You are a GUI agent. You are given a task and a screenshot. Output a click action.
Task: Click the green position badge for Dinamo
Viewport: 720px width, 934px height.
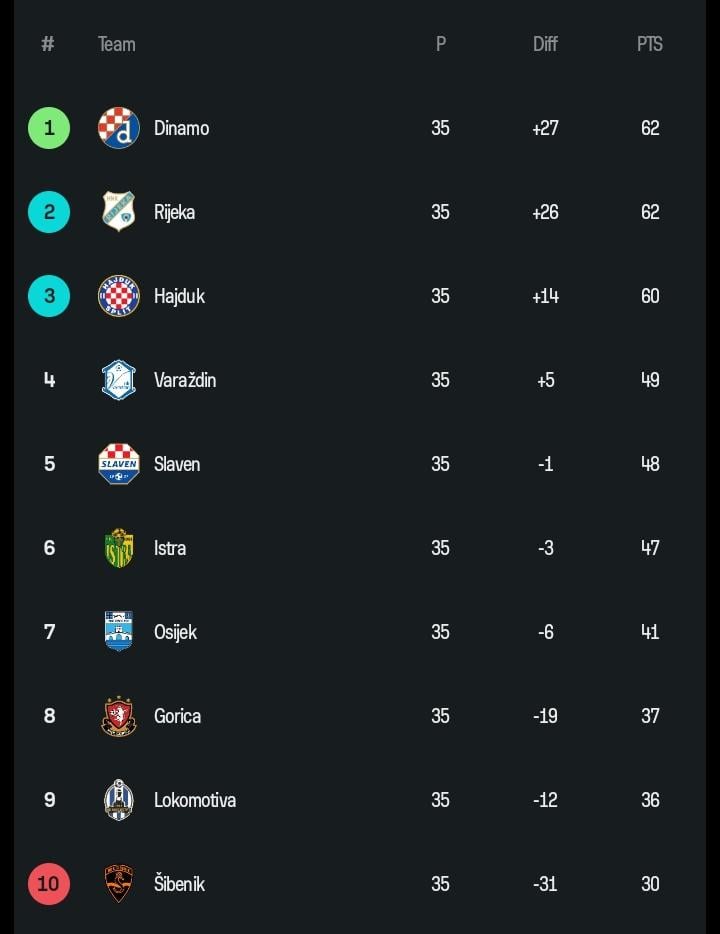(x=49, y=128)
